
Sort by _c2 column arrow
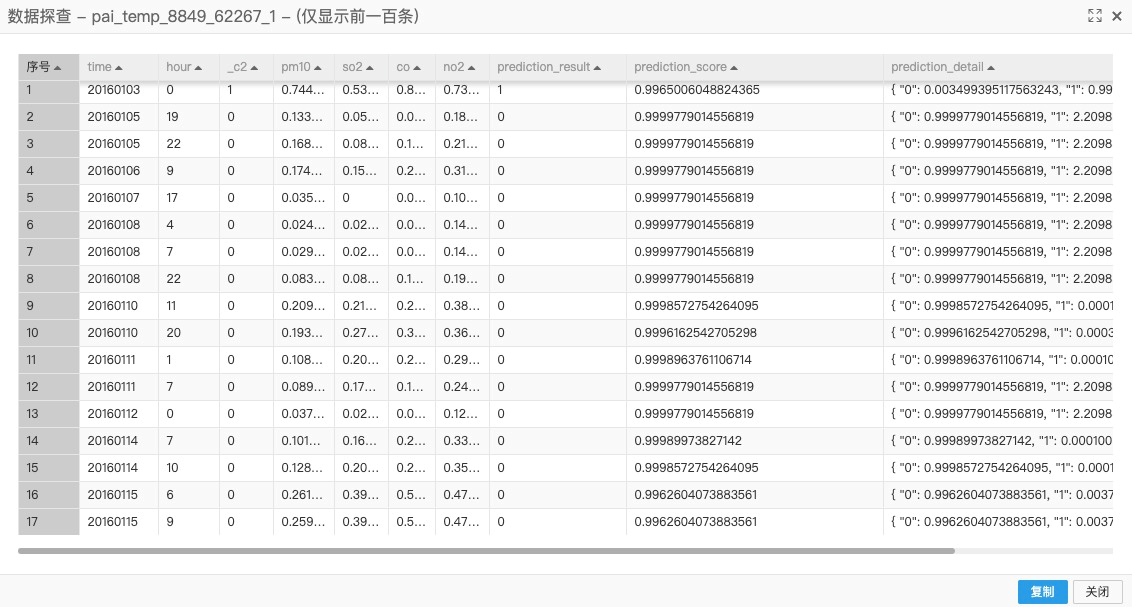click(x=254, y=68)
